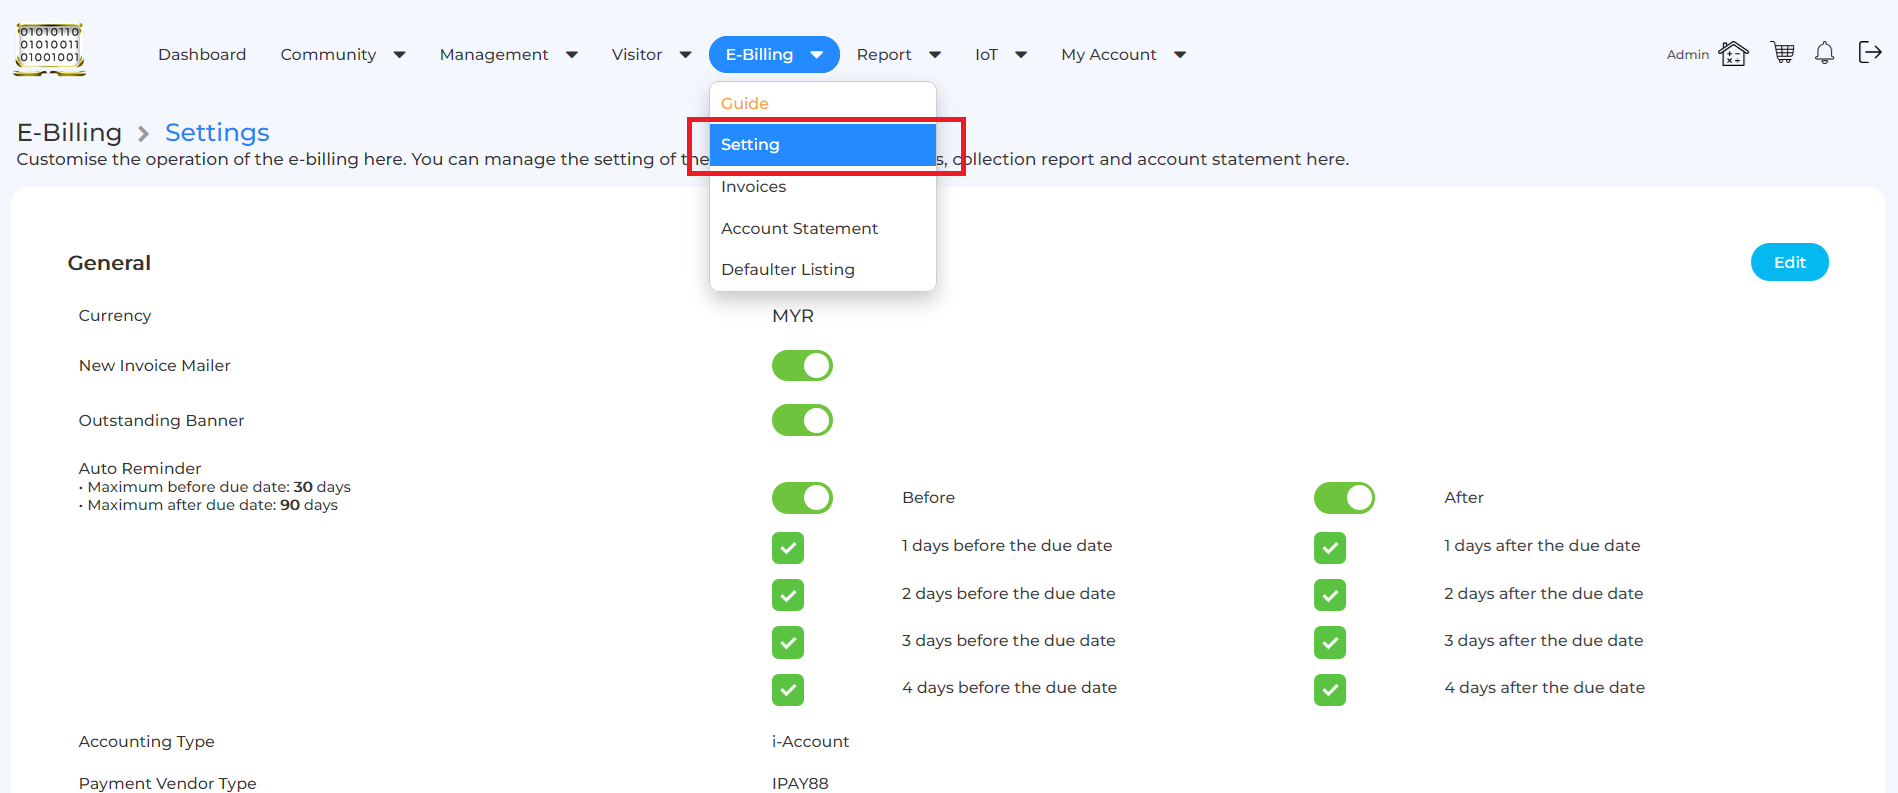1898x793 pixels.
Task: Select Invoices from the E-Billing menu
Action: pos(754,187)
